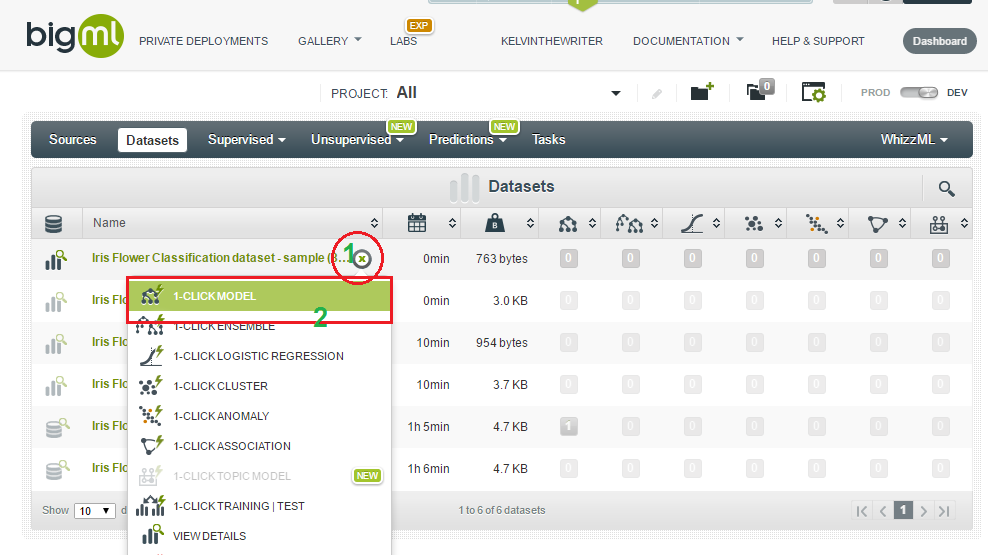Sort by the associations column icon
988x555 pixels.
point(877,224)
